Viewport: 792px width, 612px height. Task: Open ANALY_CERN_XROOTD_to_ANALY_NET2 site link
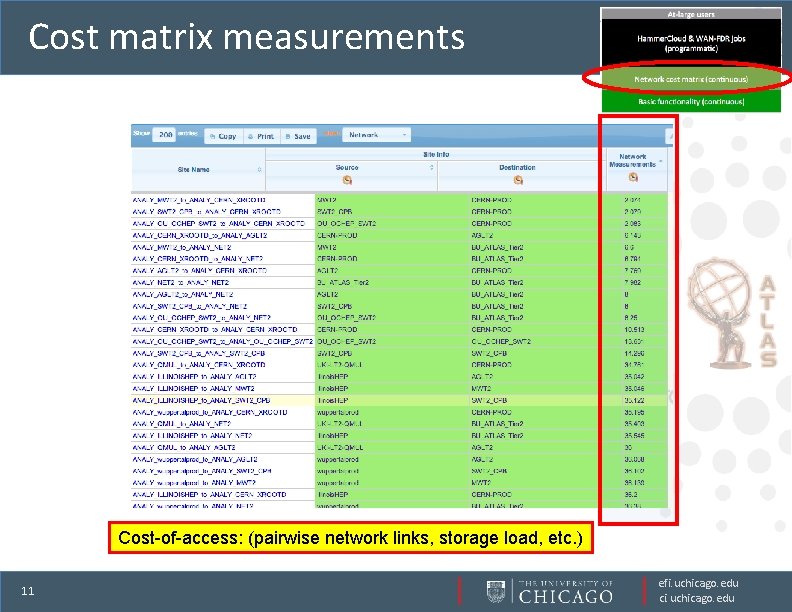coord(200,259)
